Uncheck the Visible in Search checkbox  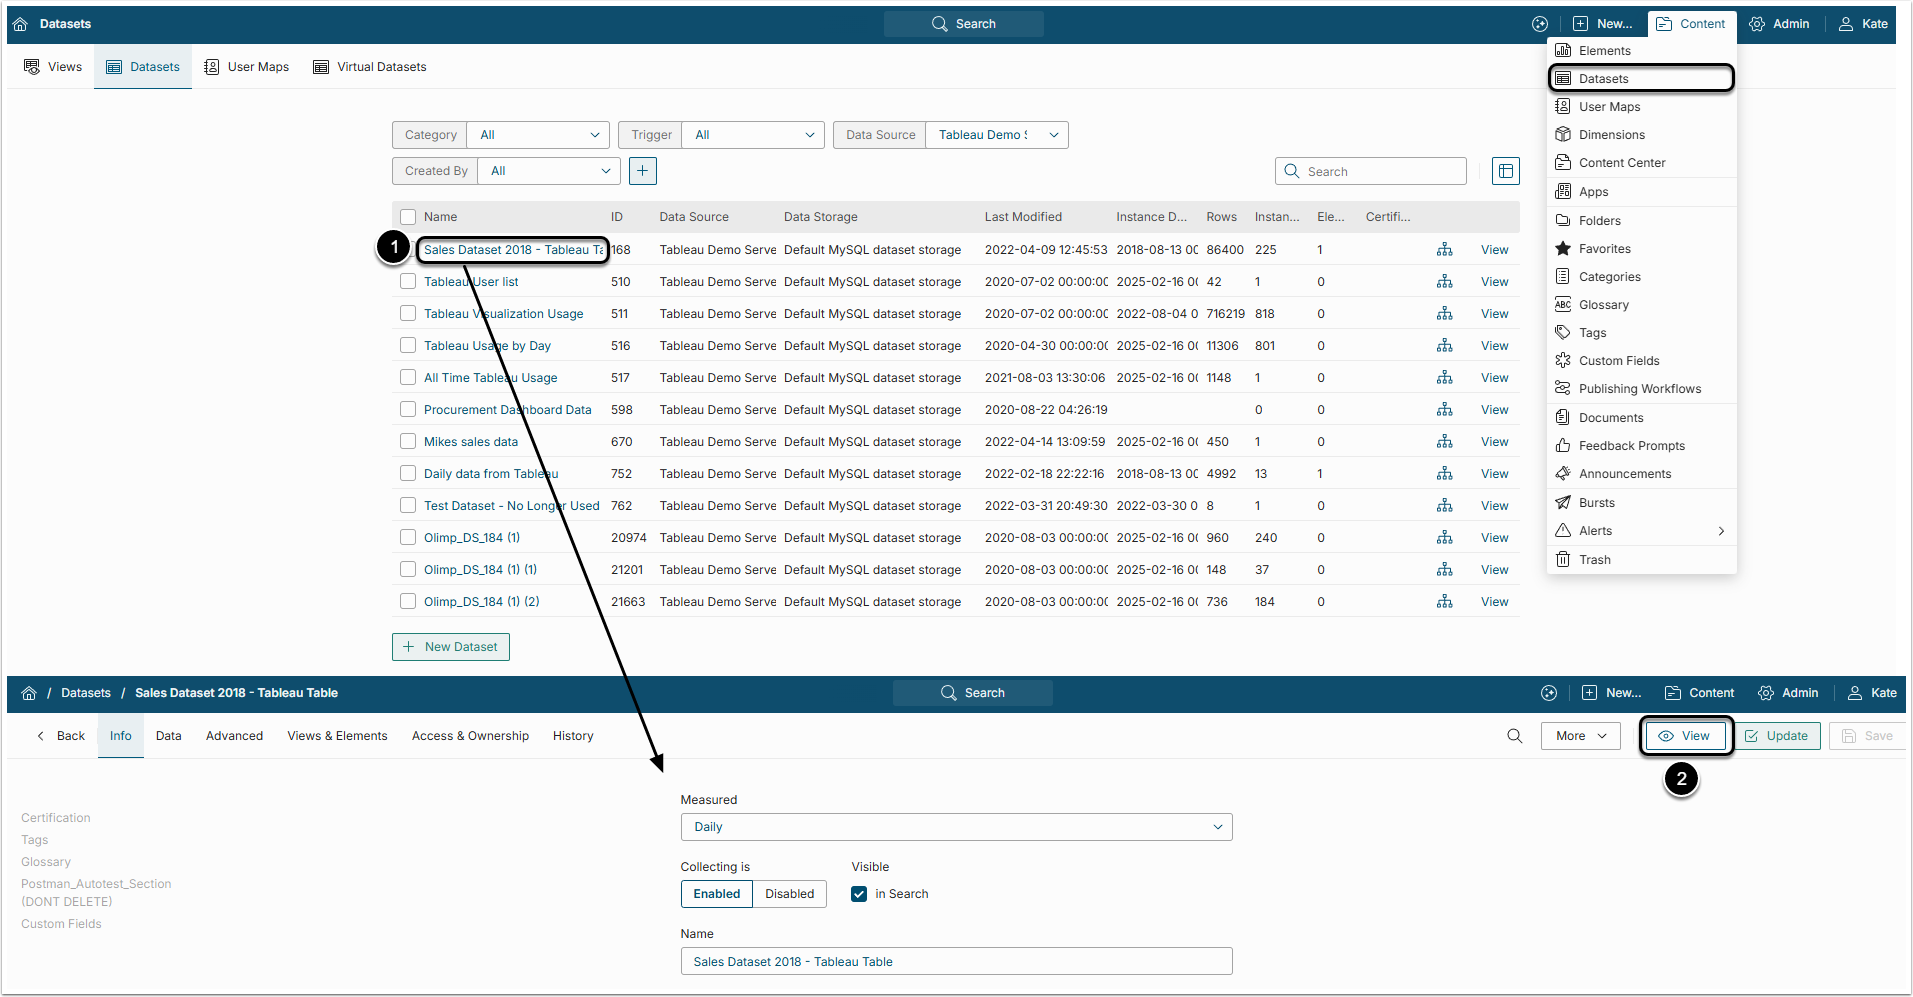coord(859,894)
